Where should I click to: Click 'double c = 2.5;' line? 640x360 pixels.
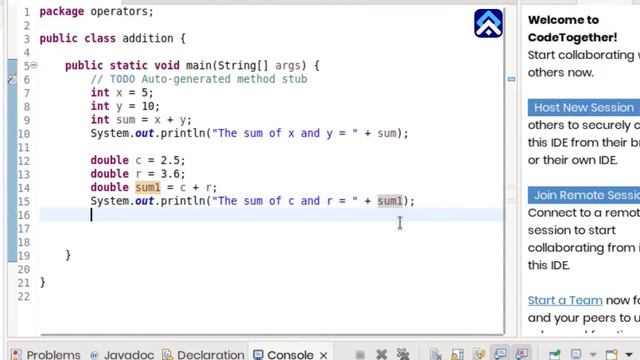tap(138, 160)
